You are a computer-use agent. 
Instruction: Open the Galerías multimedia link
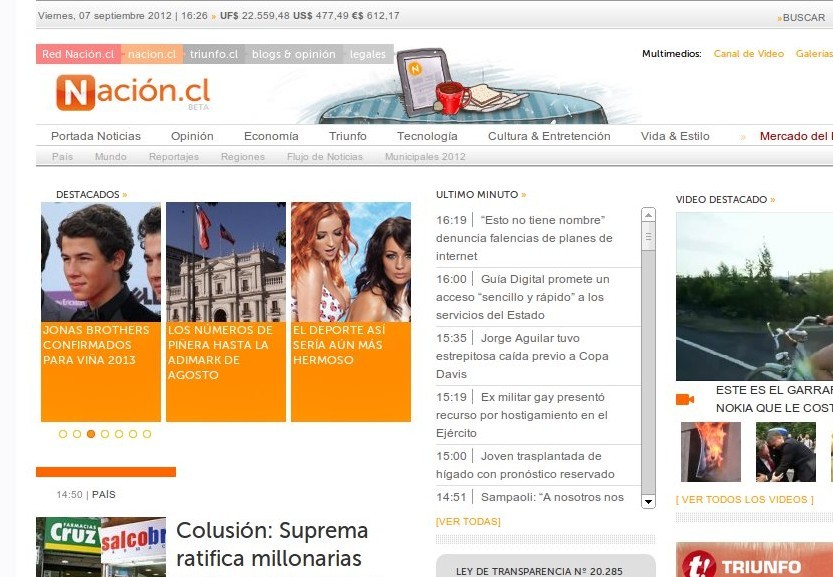click(814, 54)
